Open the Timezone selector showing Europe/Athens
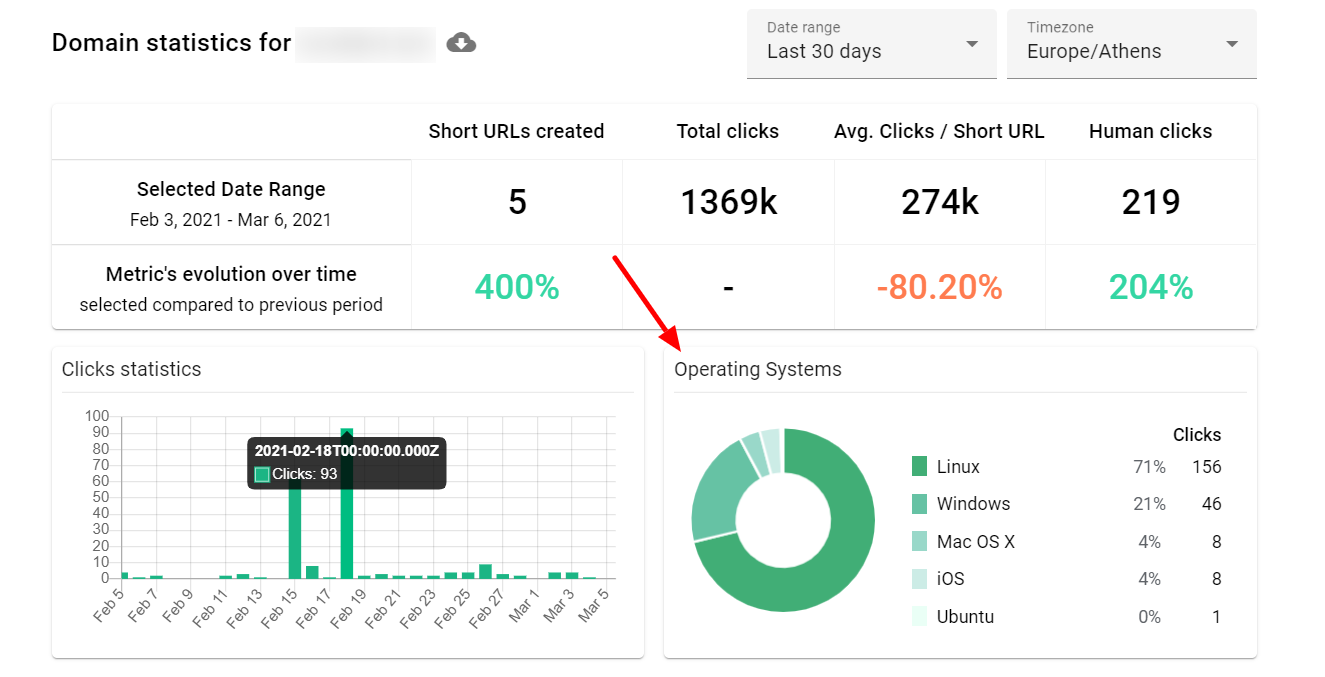Image resolution: width=1325 pixels, height=677 pixels. (x=1131, y=44)
